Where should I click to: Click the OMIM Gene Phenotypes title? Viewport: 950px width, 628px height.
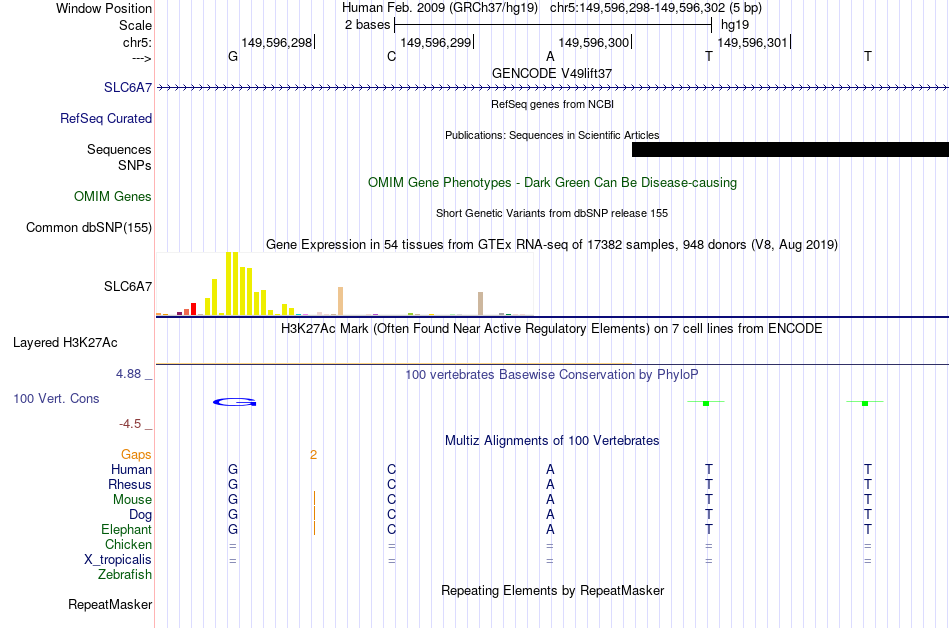click(x=552, y=182)
